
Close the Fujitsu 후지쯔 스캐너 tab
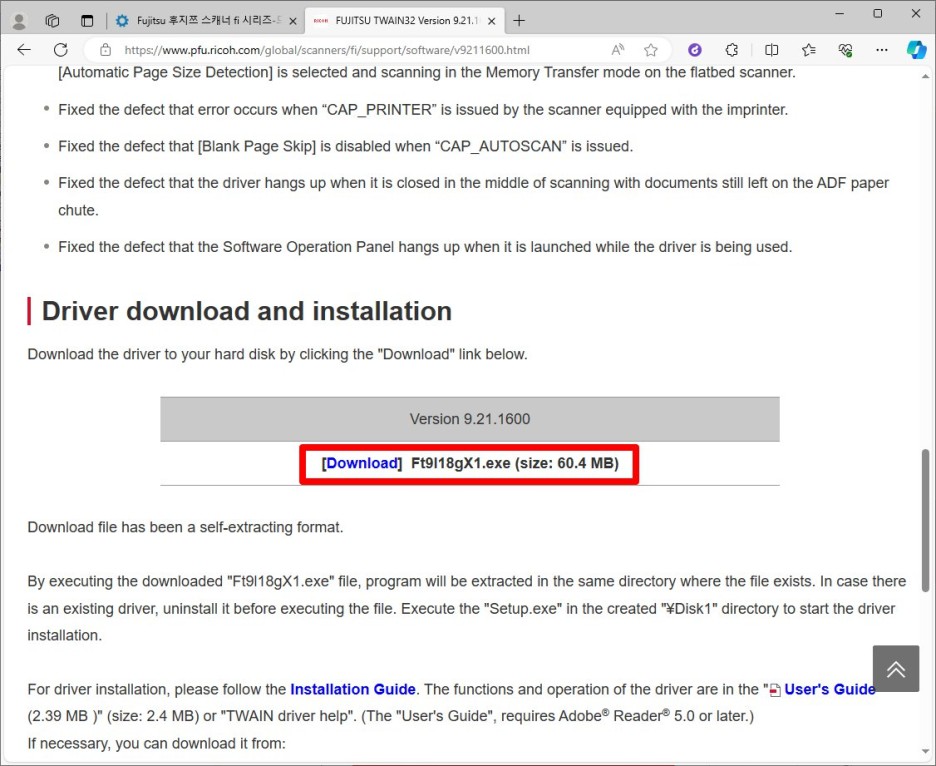pyautogui.click(x=293, y=21)
